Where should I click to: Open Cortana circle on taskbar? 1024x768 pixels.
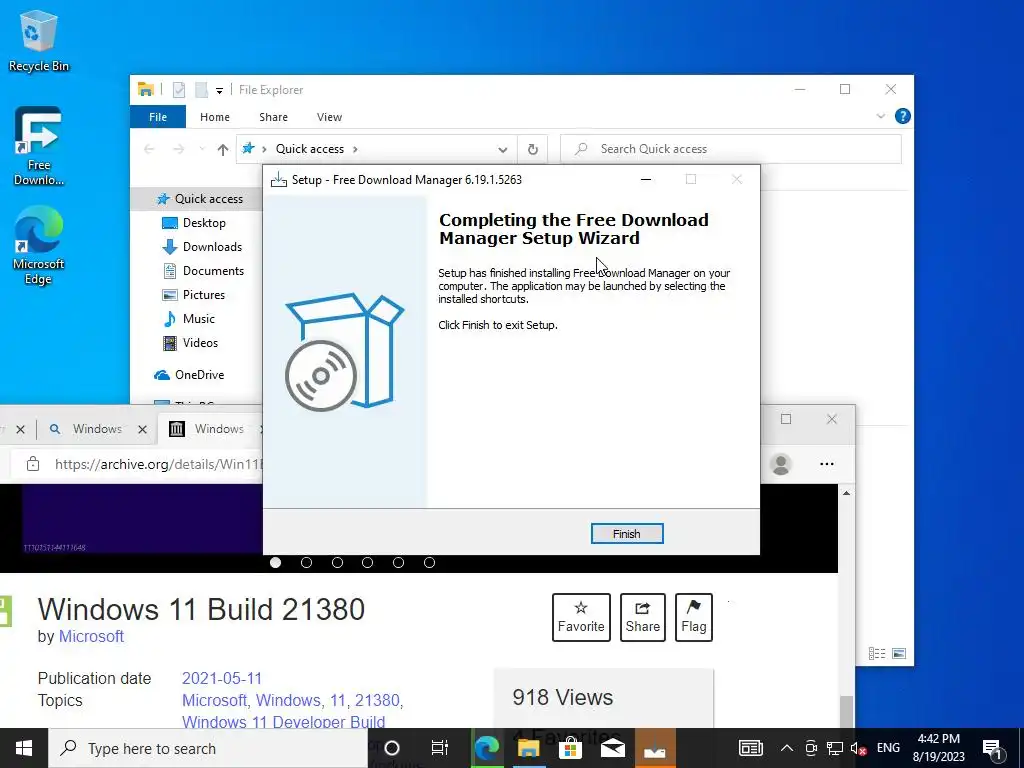392,748
